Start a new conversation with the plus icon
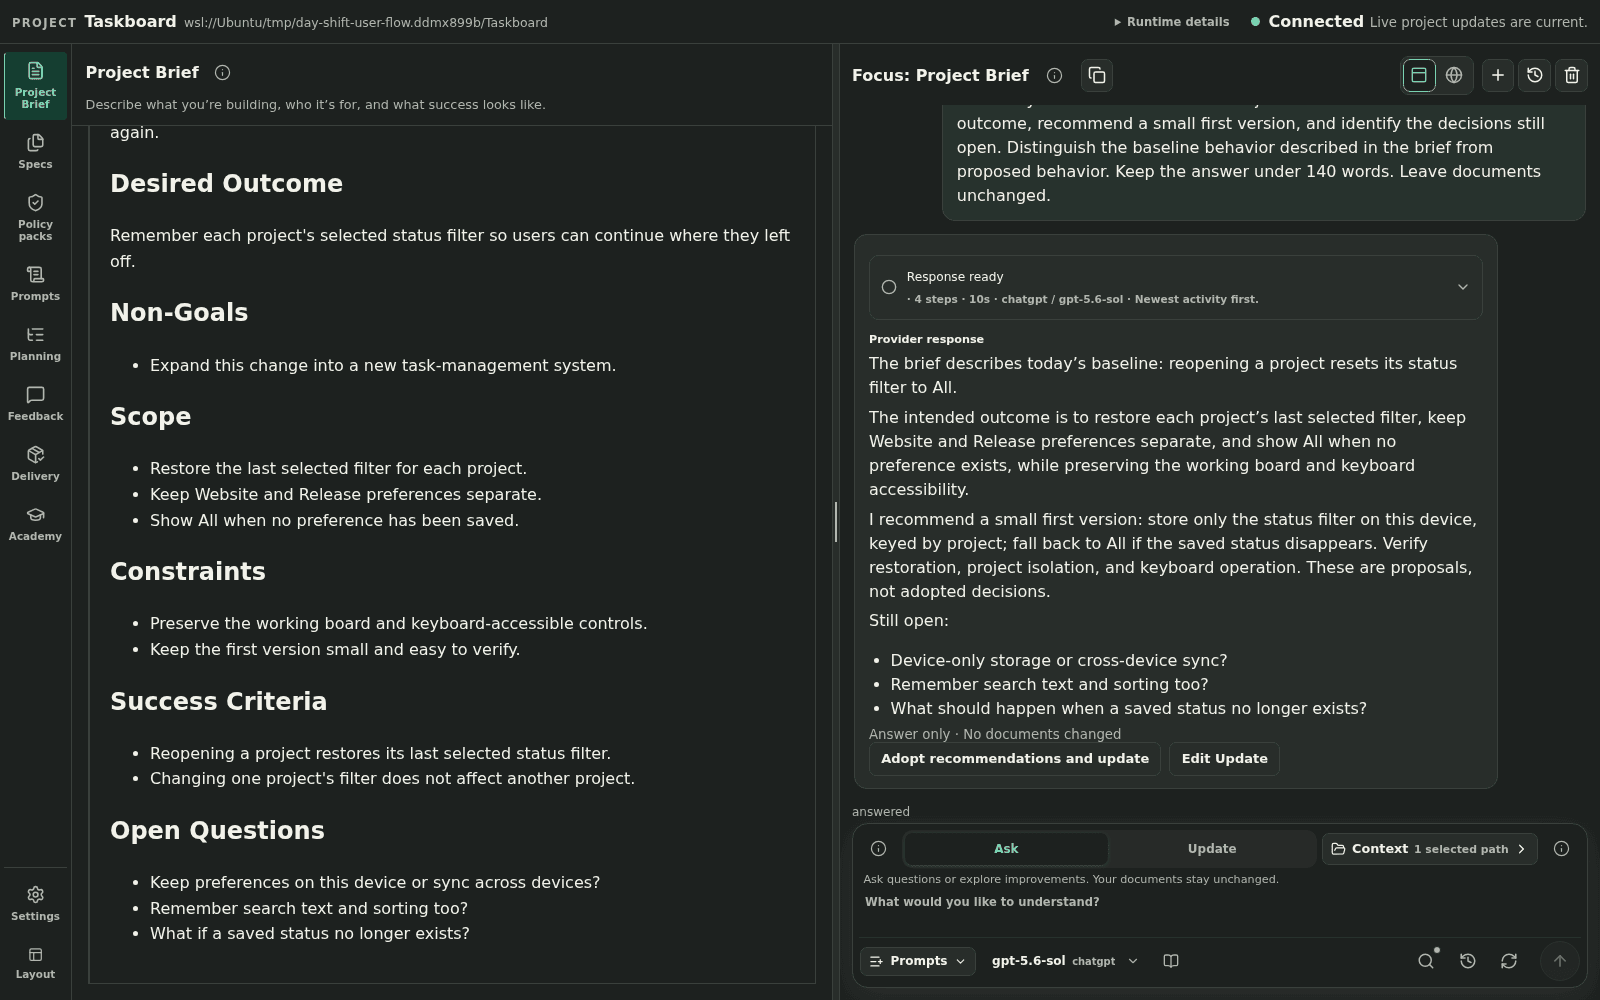The image size is (1600, 1000). (1497, 75)
